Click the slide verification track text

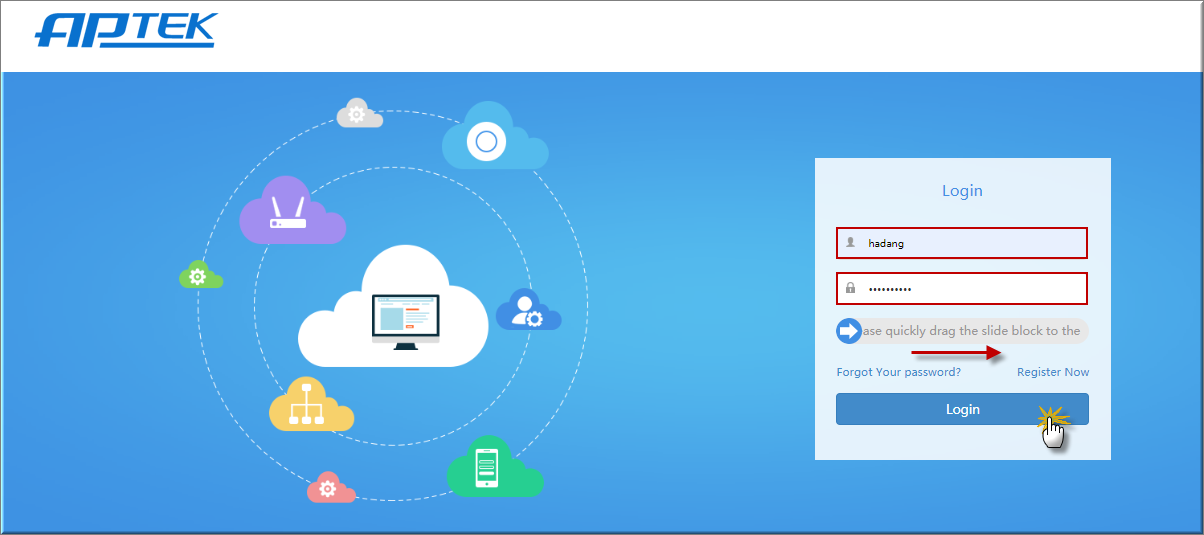point(972,331)
